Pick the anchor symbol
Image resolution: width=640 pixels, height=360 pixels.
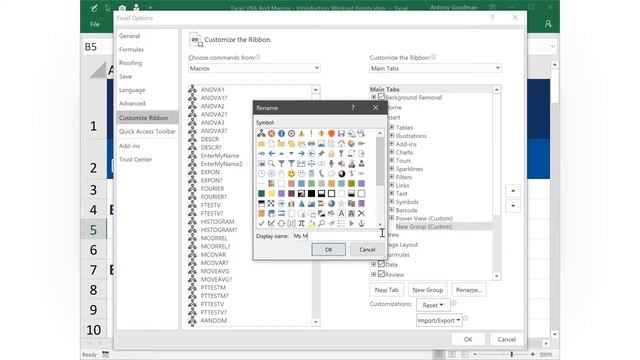point(361,223)
